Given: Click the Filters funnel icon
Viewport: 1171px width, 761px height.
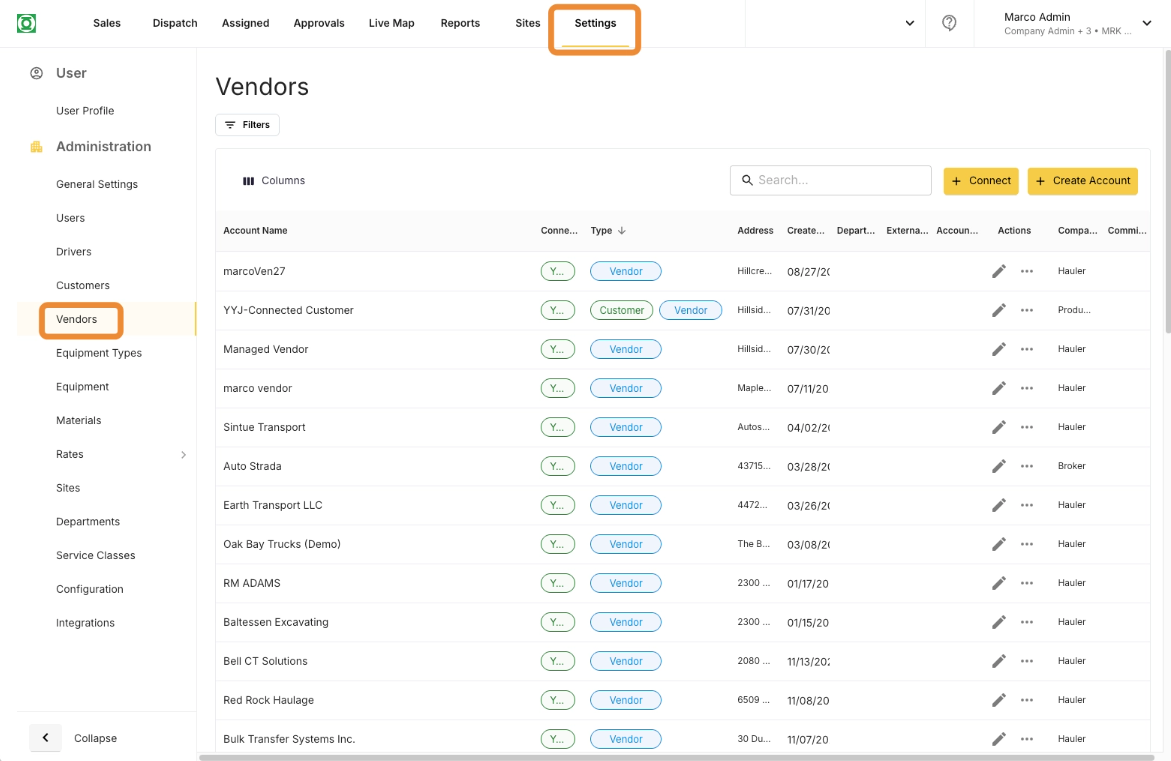Looking at the screenshot, I should (230, 125).
